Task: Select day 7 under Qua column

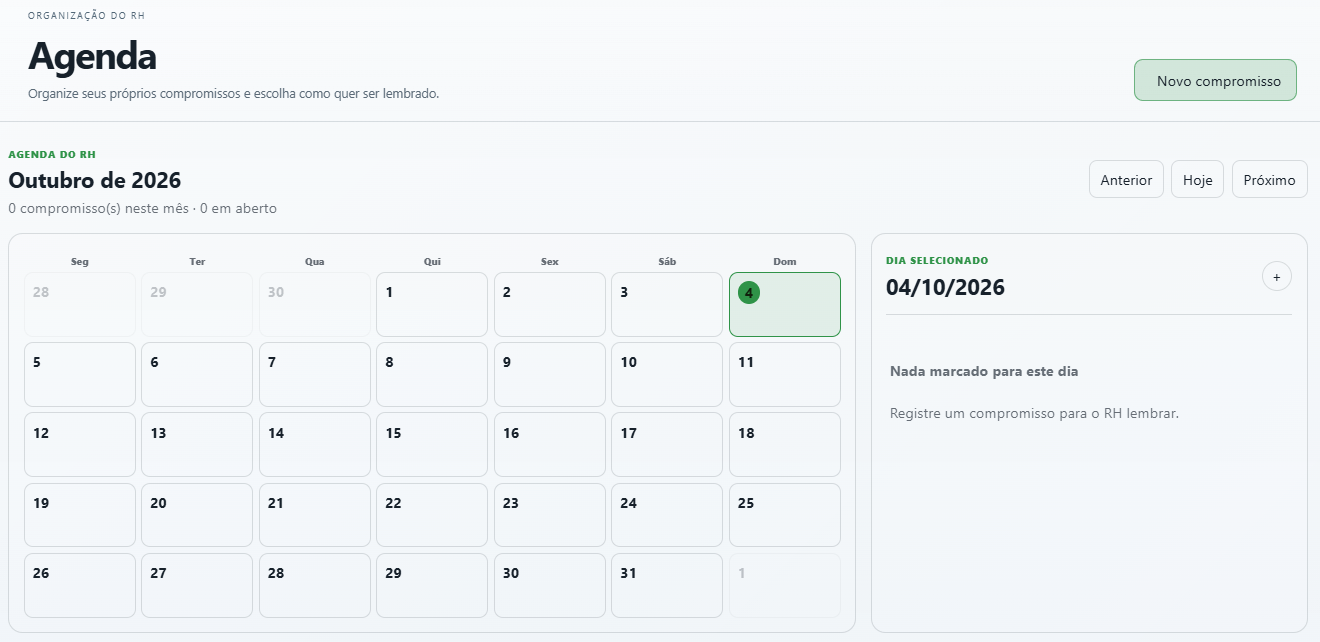Action: point(315,374)
